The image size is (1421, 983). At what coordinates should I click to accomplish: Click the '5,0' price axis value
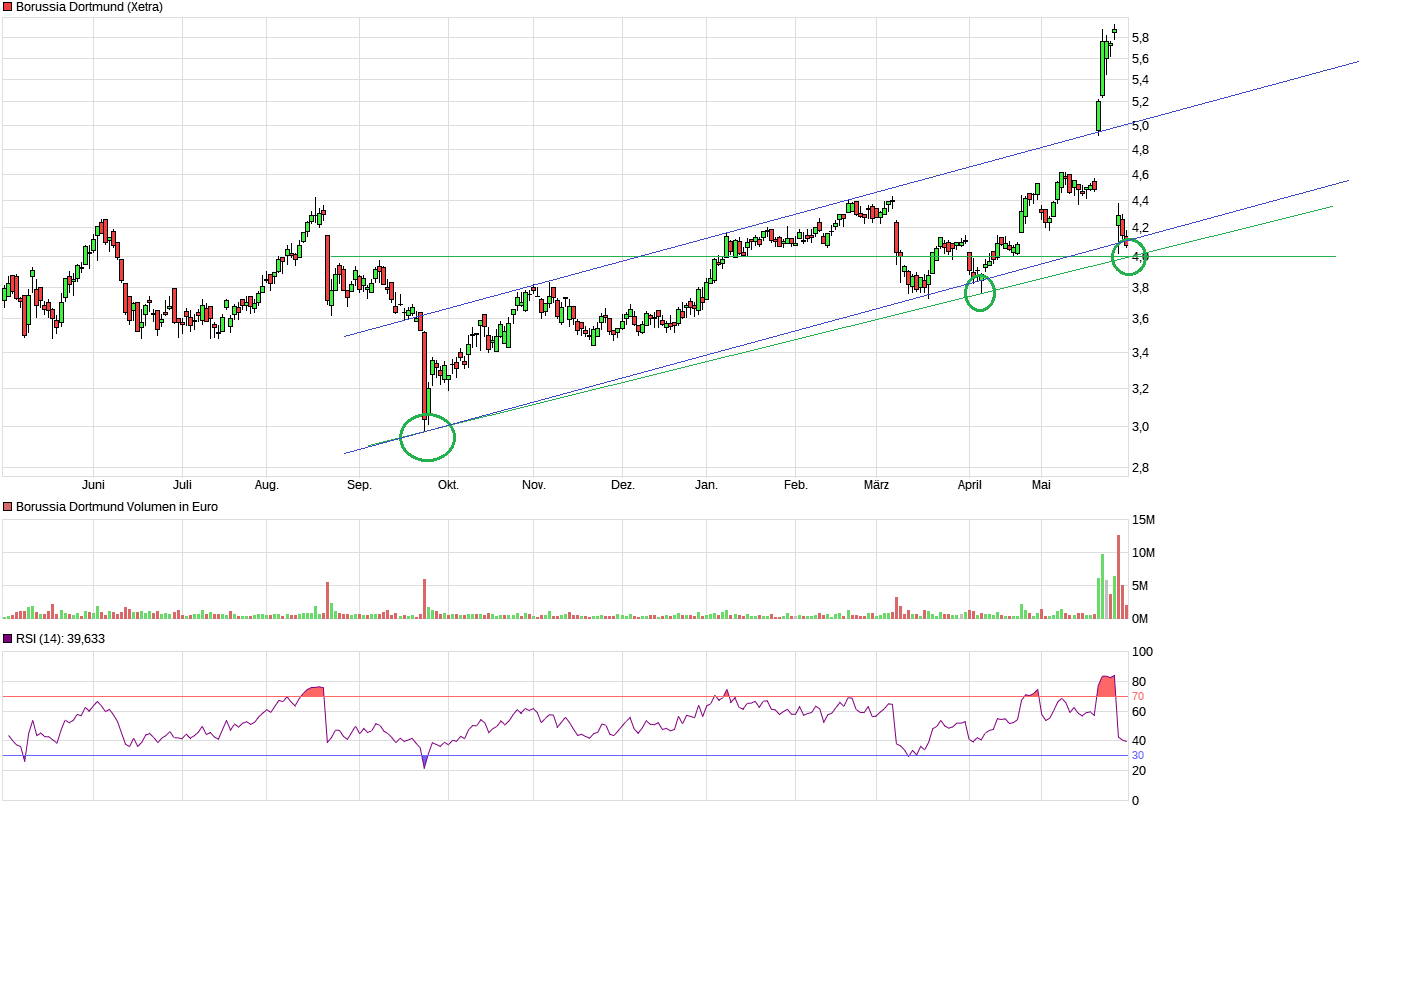coord(1140,126)
